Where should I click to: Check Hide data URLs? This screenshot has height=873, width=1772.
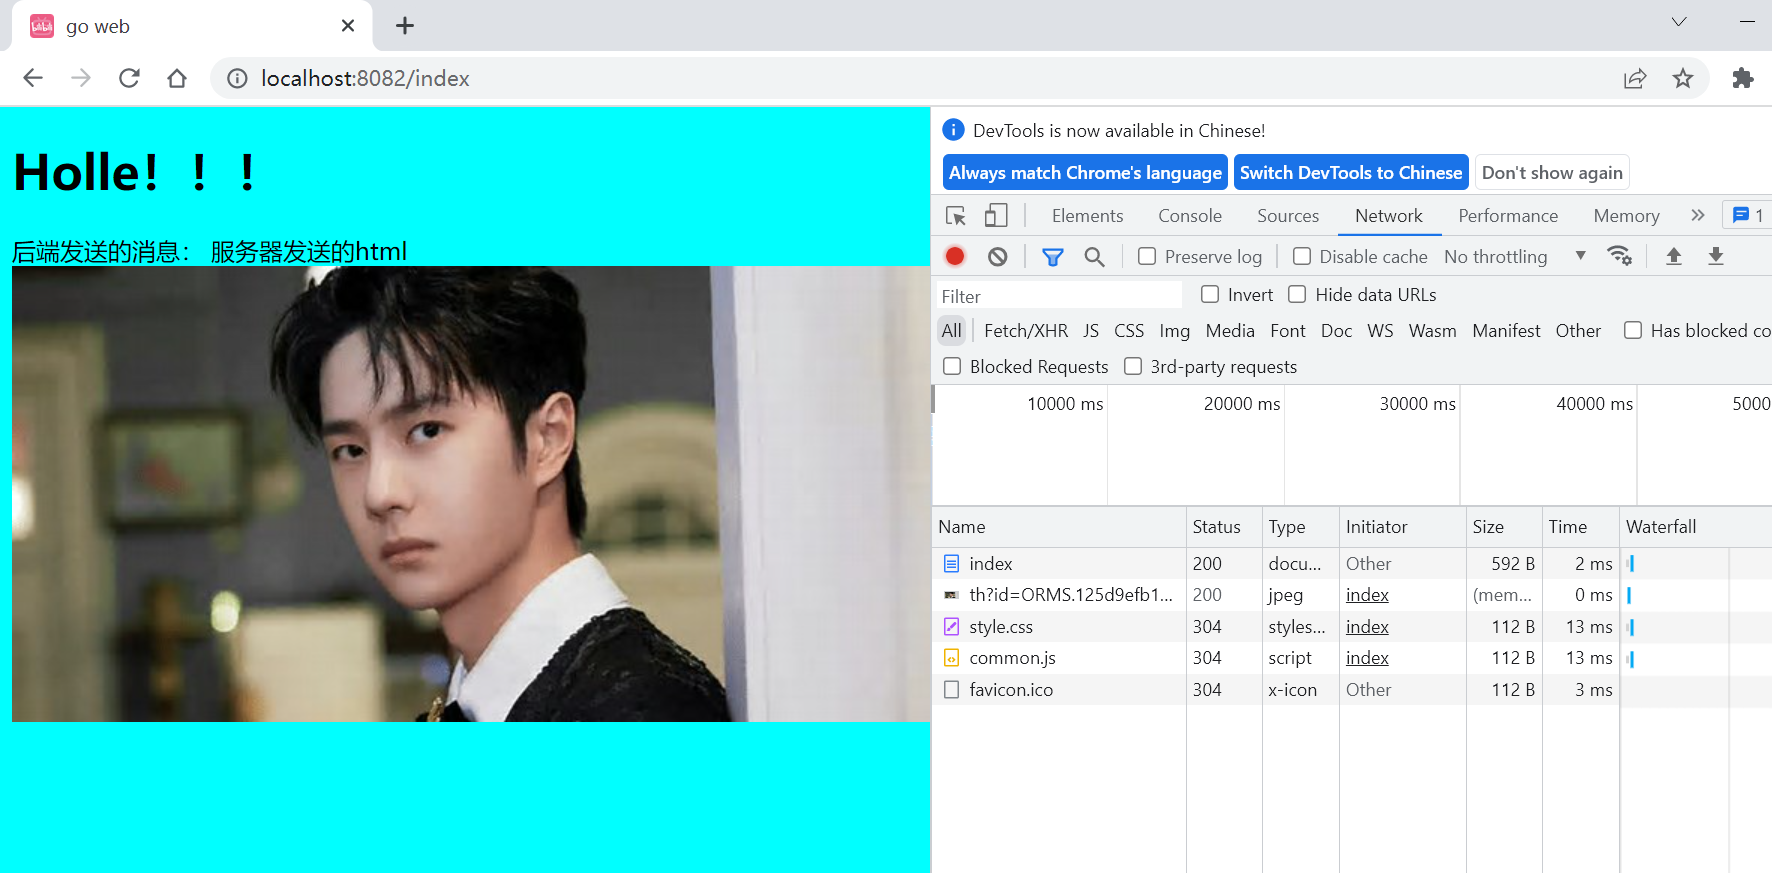[x=1297, y=295]
